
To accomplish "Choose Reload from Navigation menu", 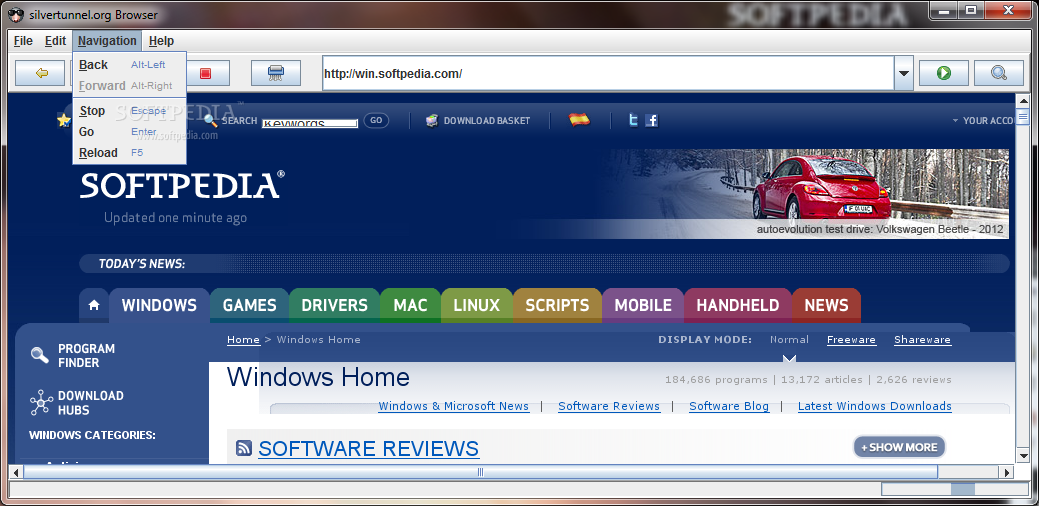I will 129,153.
